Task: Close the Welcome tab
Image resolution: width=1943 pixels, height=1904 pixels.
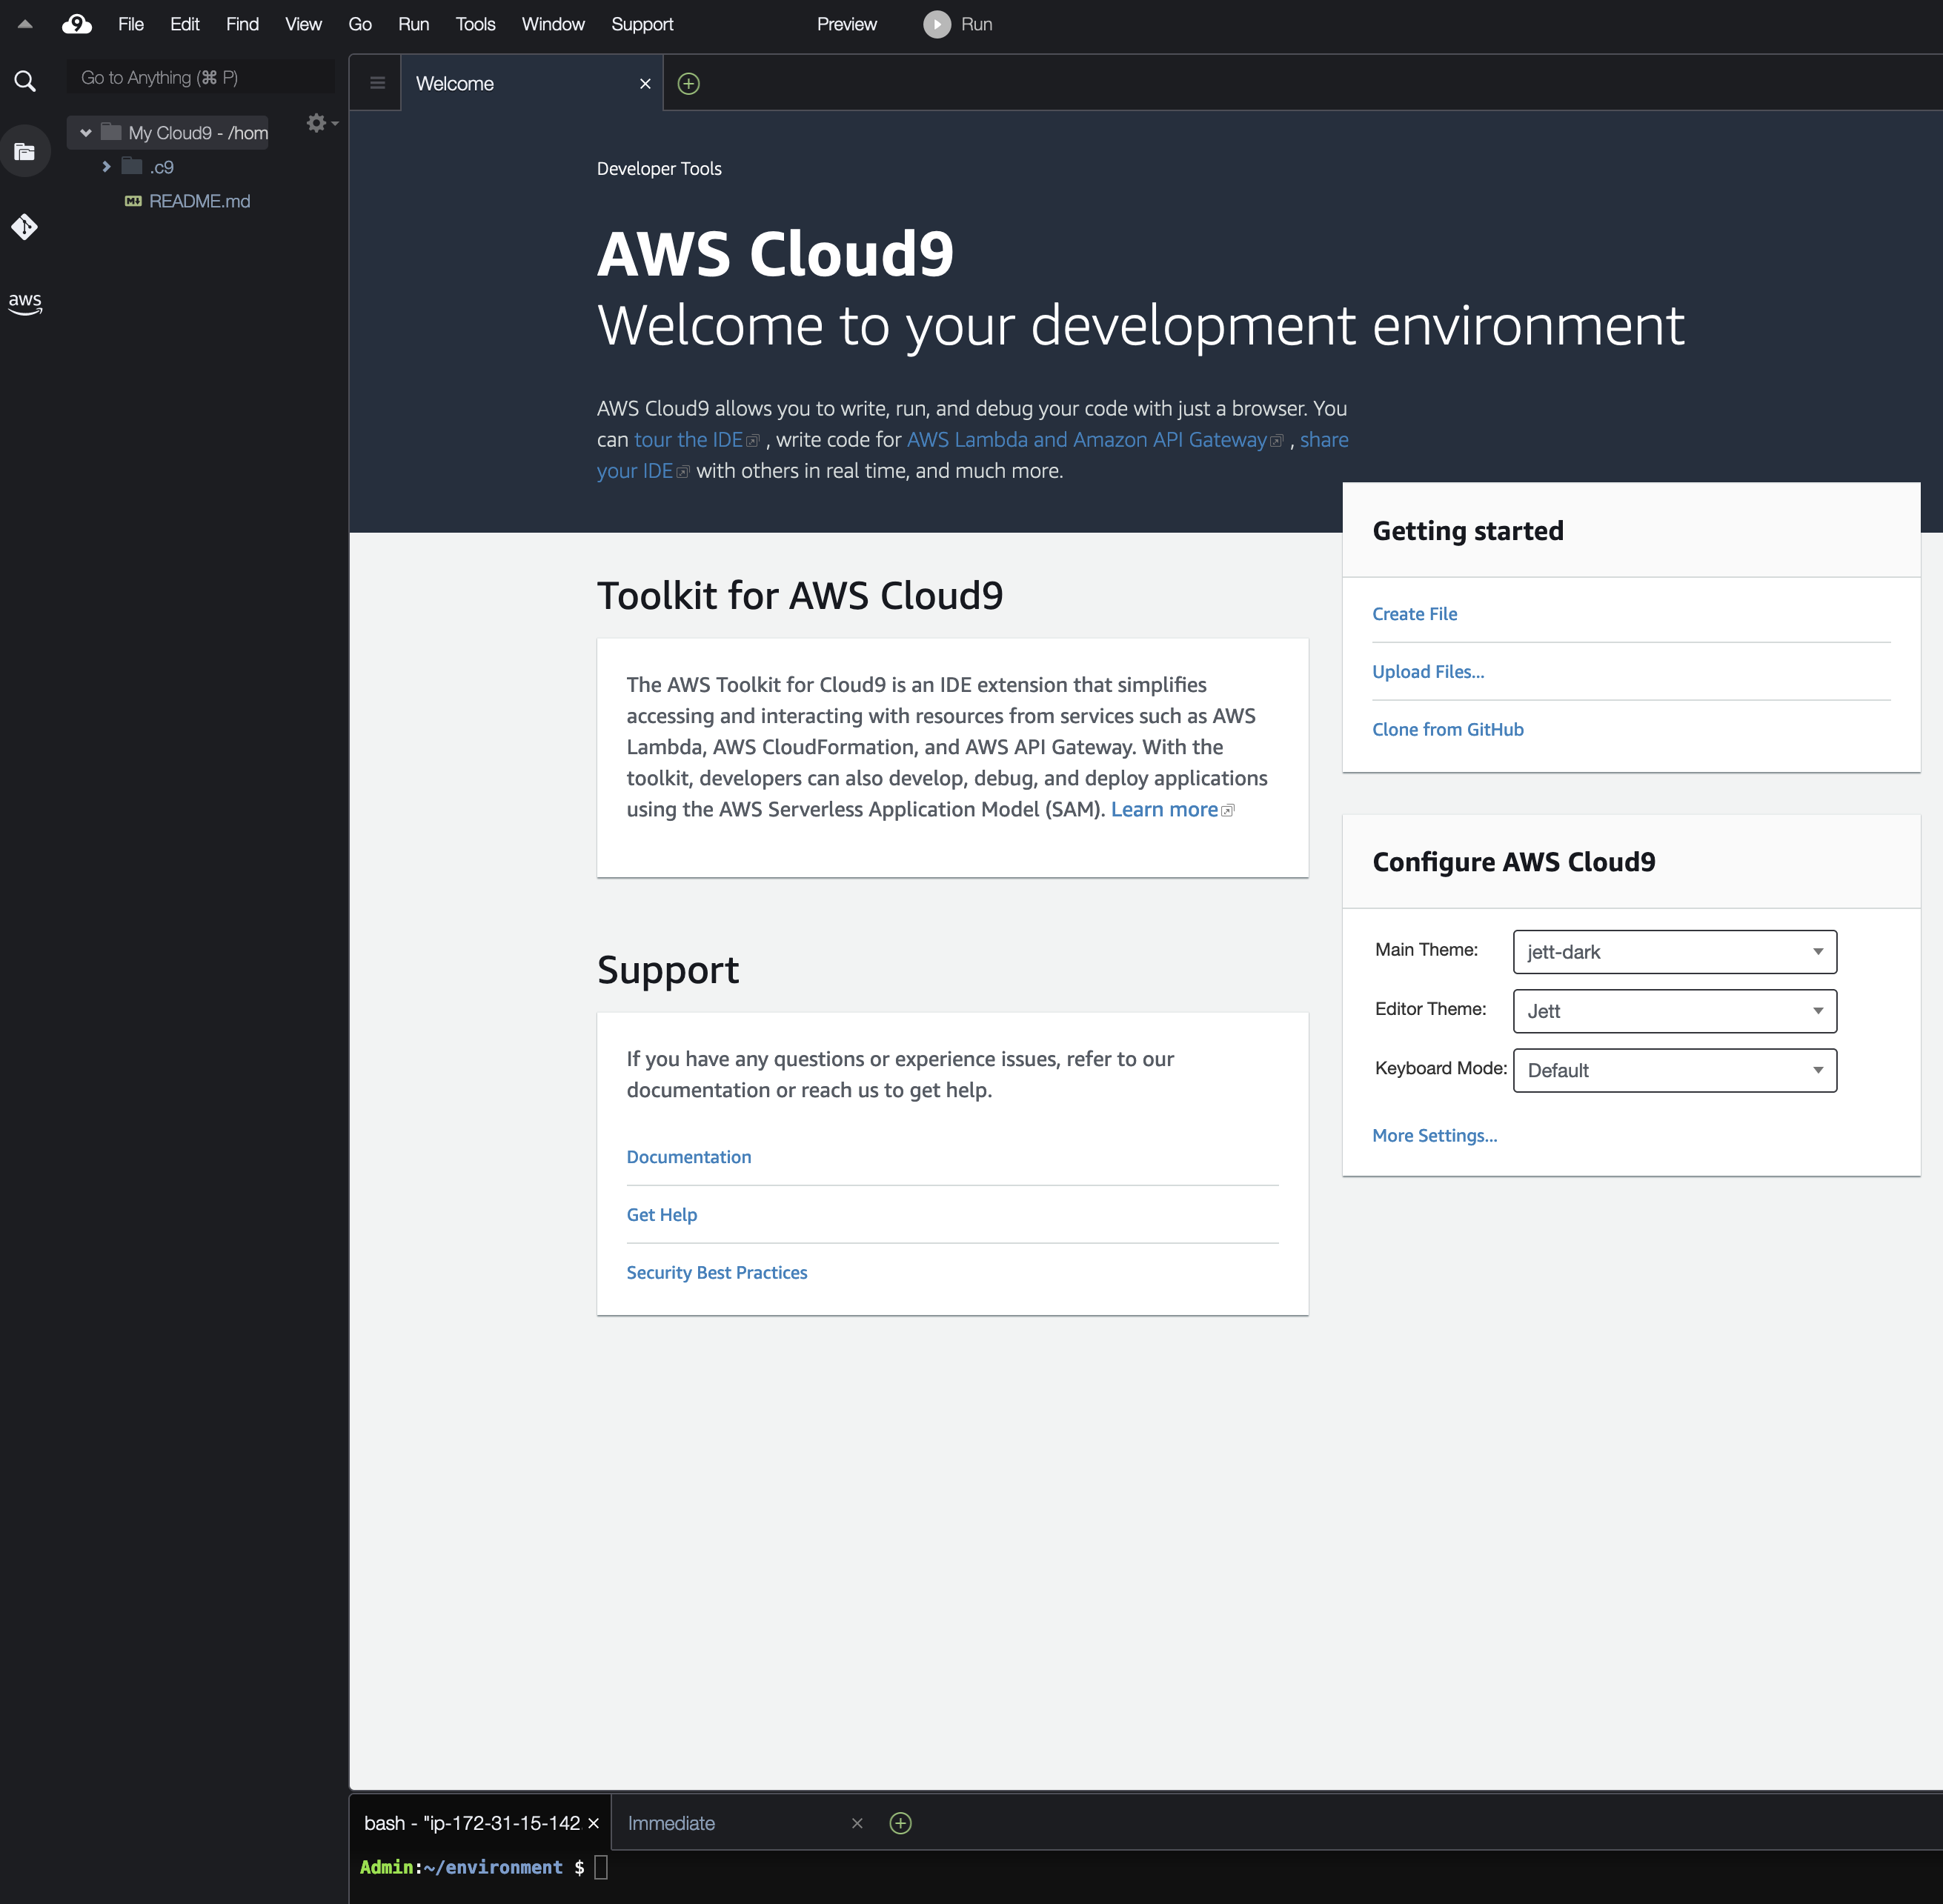Action: [x=645, y=84]
